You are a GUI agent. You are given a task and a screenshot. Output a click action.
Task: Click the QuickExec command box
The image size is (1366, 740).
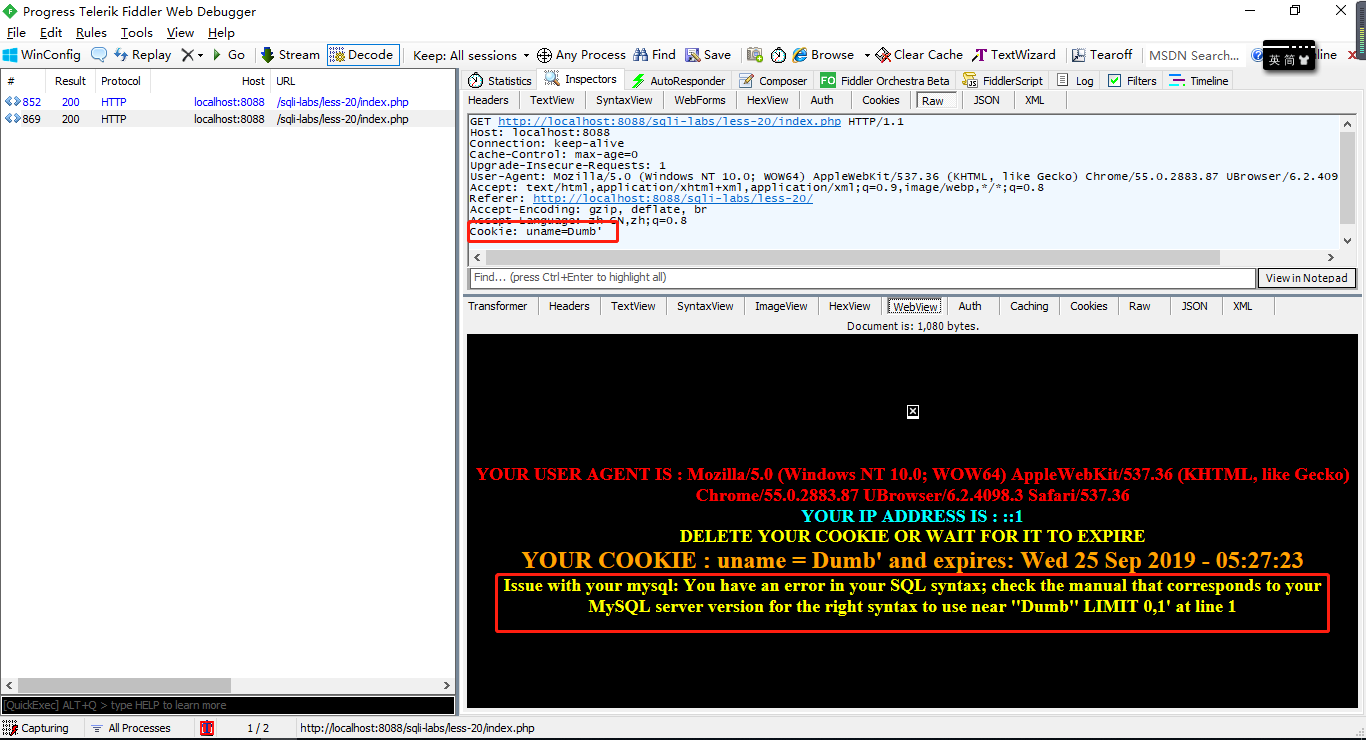pyautogui.click(x=228, y=705)
